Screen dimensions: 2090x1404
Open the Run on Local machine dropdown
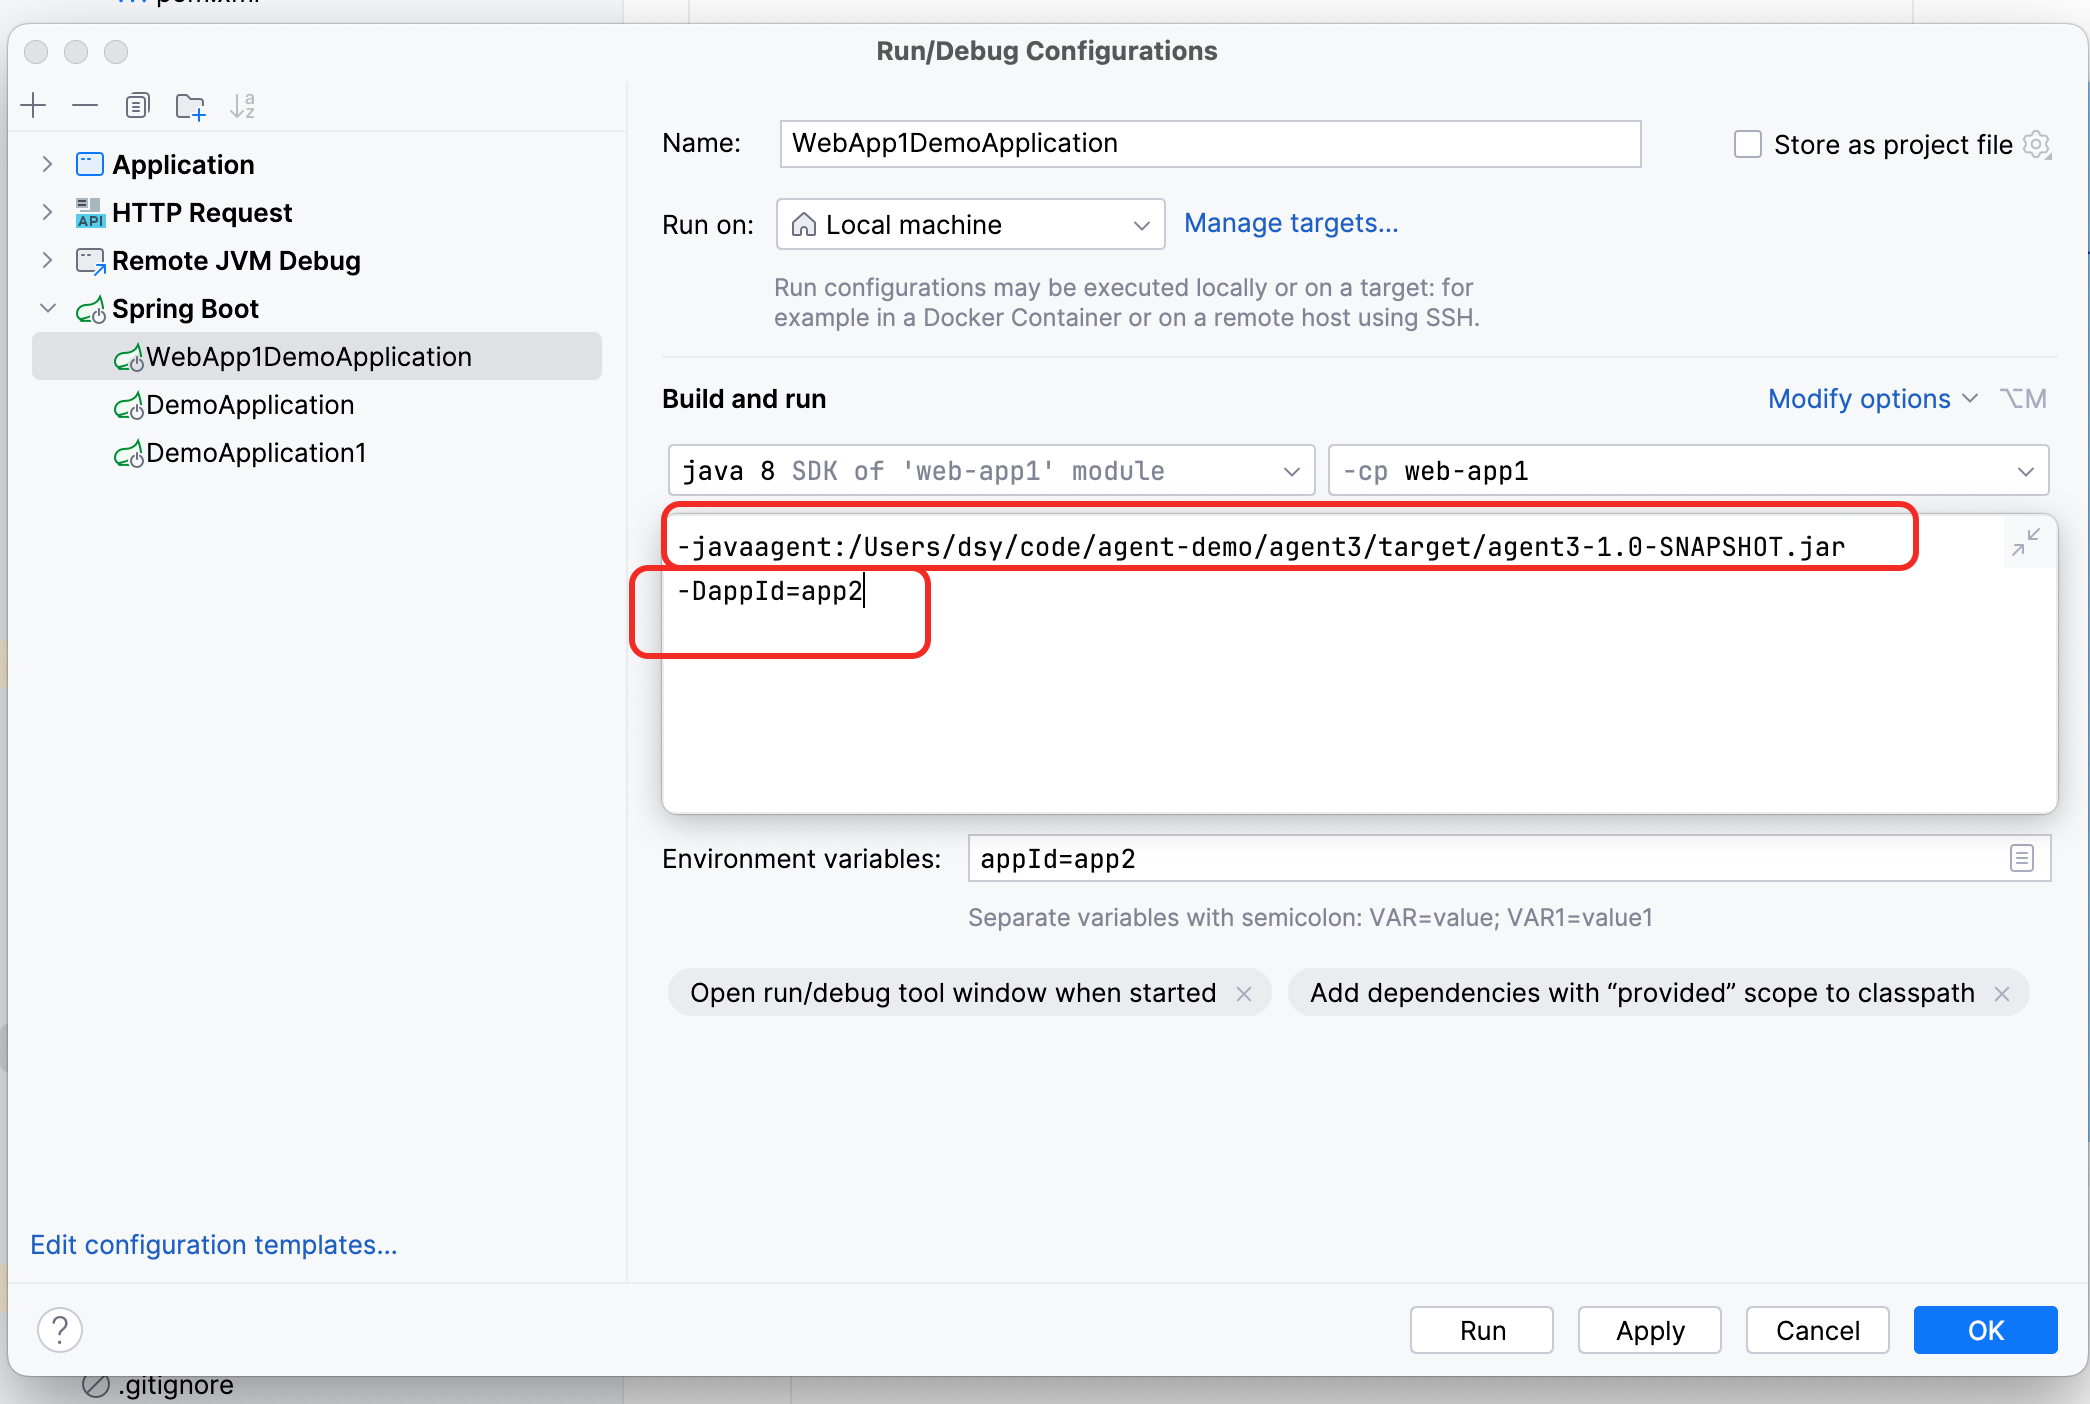970,225
